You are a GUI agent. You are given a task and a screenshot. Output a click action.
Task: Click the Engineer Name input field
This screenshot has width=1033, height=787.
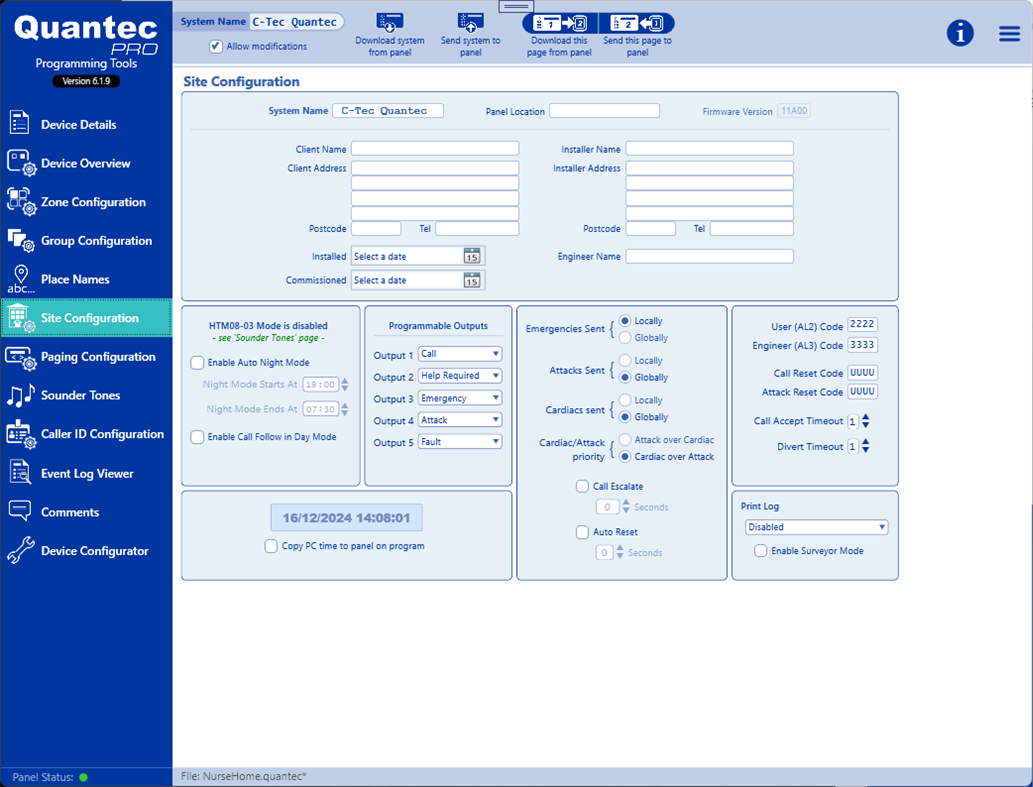tap(710, 256)
